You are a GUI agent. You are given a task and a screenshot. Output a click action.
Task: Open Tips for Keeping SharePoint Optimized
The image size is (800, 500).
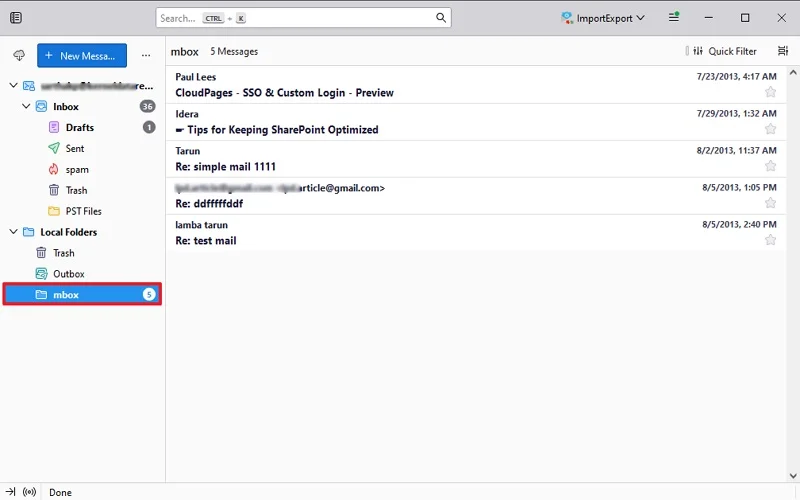tap(476, 122)
